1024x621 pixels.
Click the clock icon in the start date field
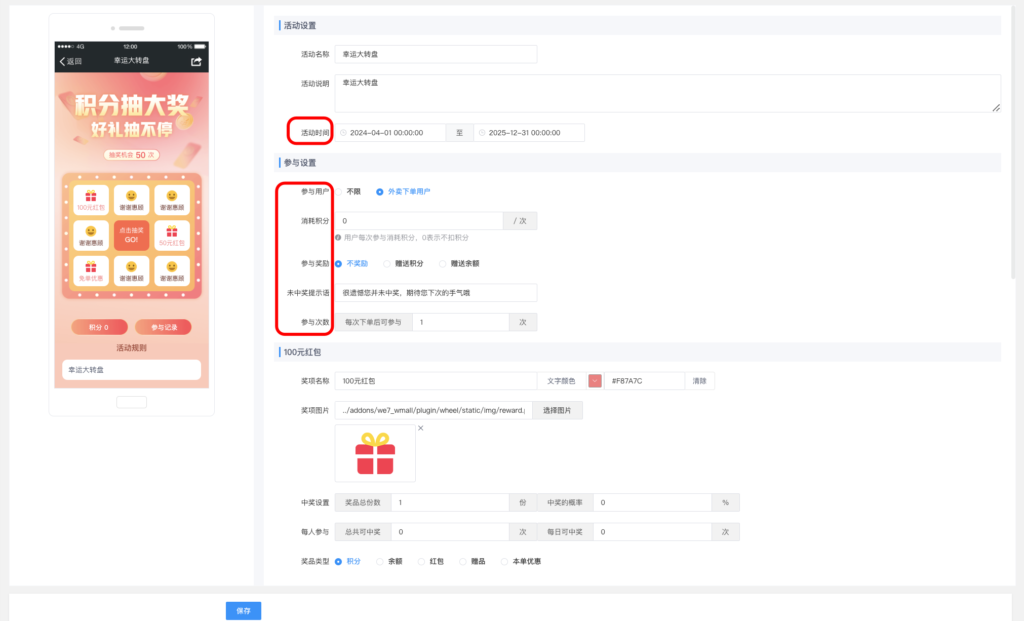[x=345, y=131]
